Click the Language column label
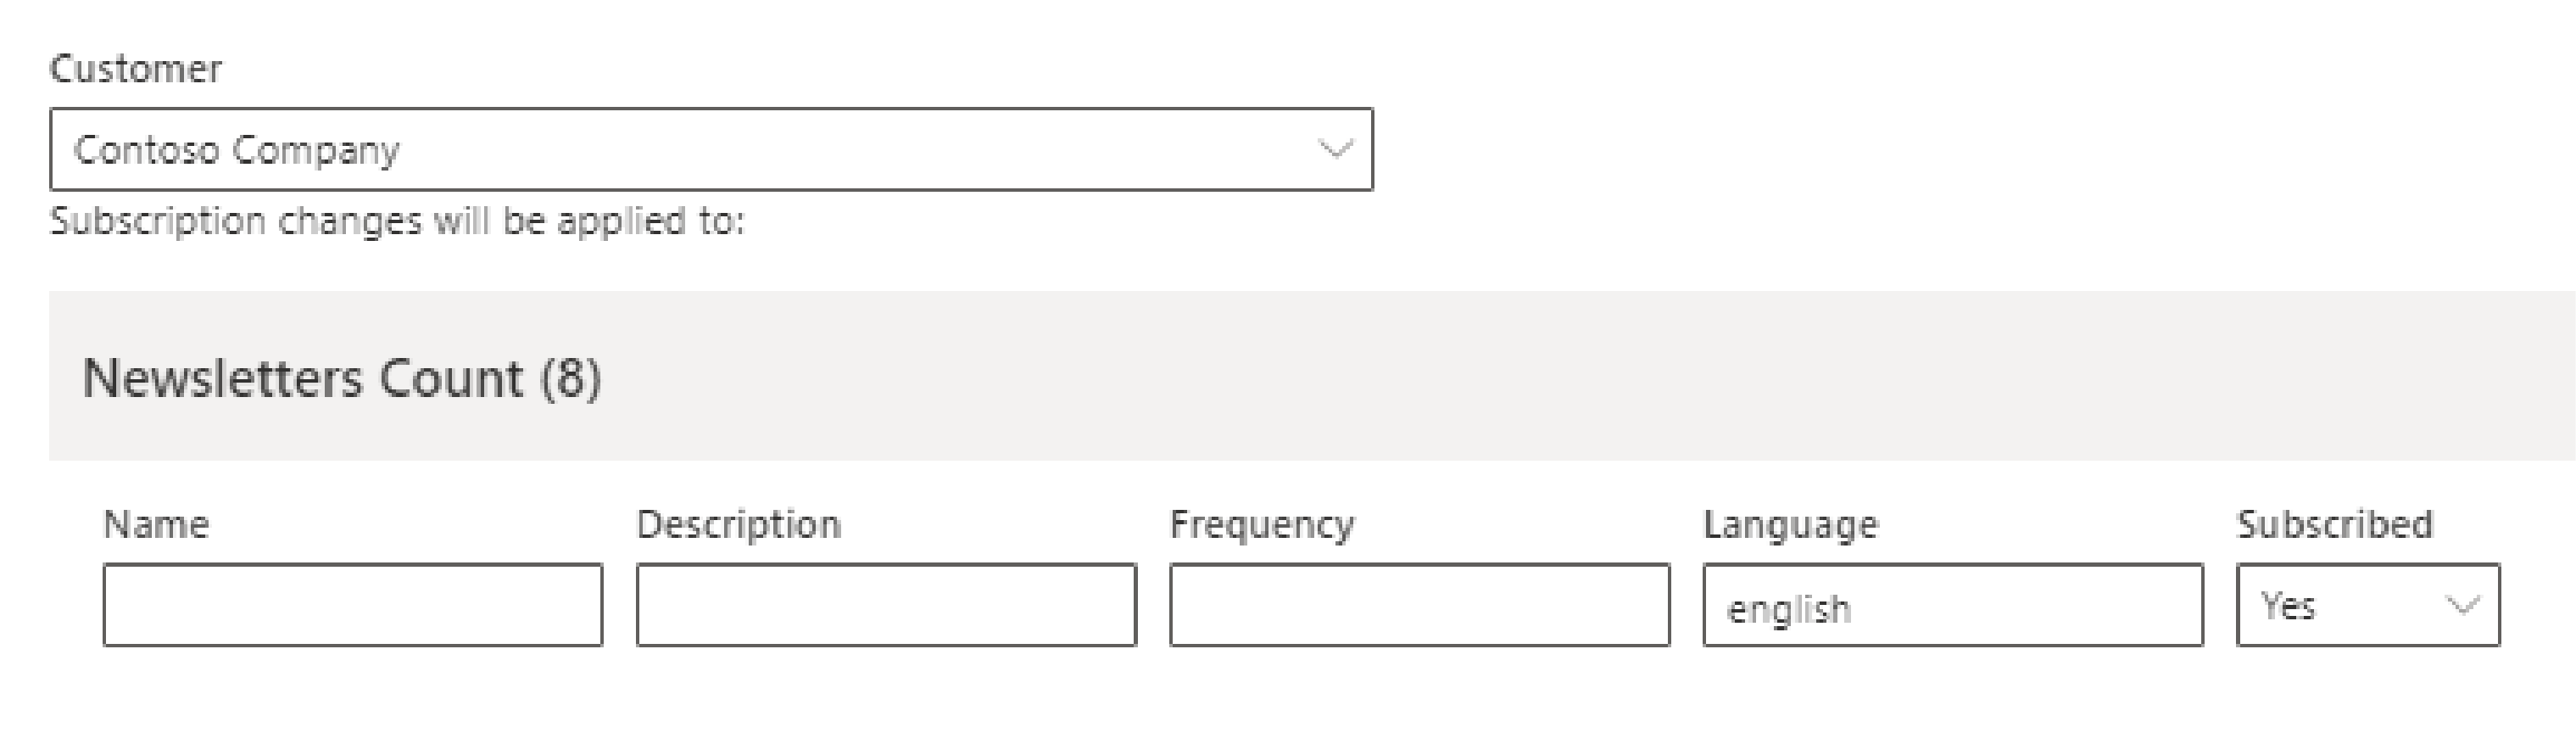This screenshot has width=2576, height=733. [1791, 525]
